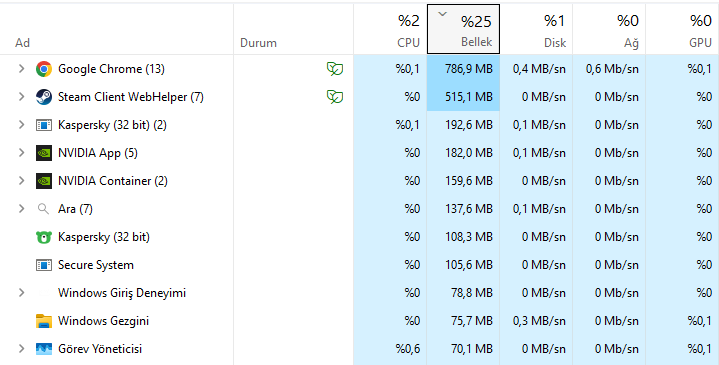Expand Kaspersky (32 bit) (2) group

pyautogui.click(x=21, y=125)
